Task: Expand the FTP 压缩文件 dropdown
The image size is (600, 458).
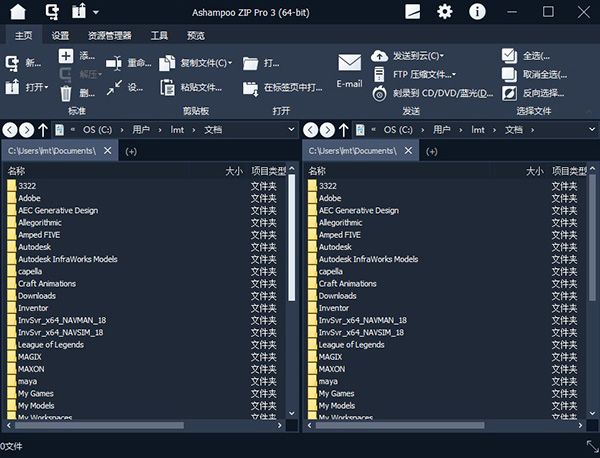Action: coord(454,74)
